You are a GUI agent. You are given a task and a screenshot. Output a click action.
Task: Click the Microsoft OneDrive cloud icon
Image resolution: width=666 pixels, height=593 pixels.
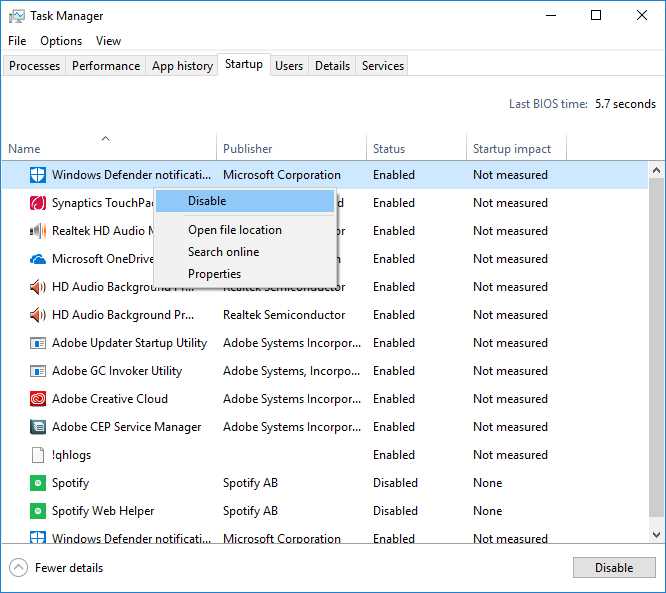pyautogui.click(x=38, y=259)
